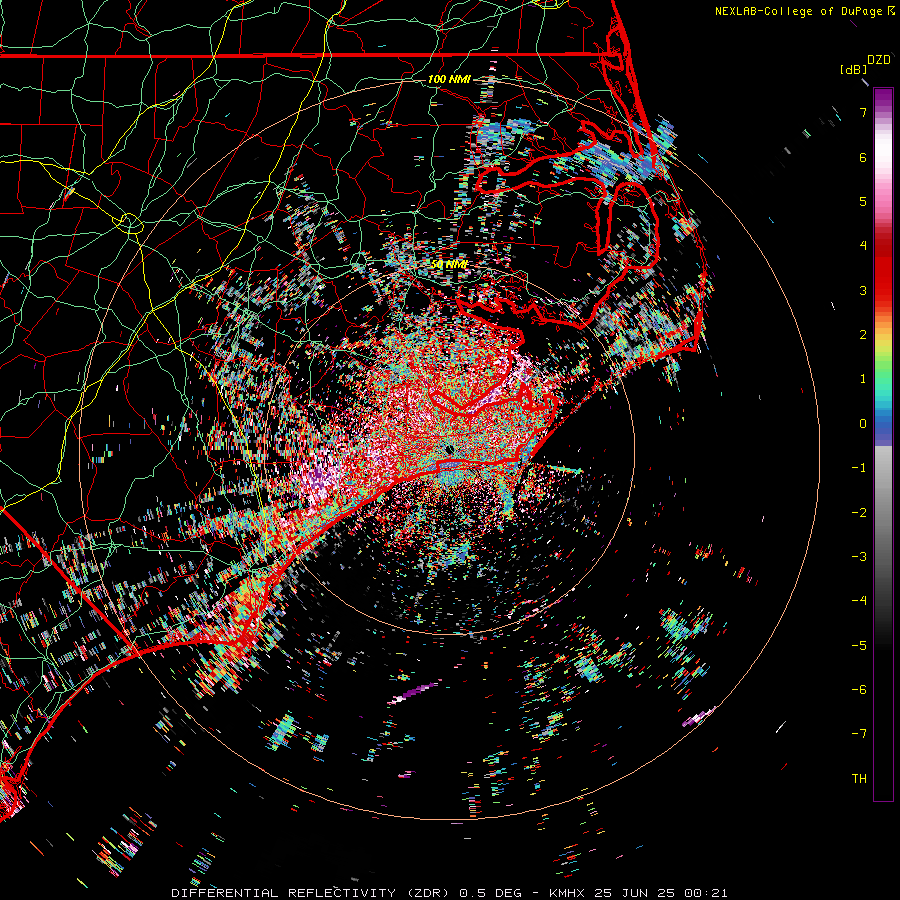
Task: Click the -3 value on the color scale
Action: click(859, 557)
